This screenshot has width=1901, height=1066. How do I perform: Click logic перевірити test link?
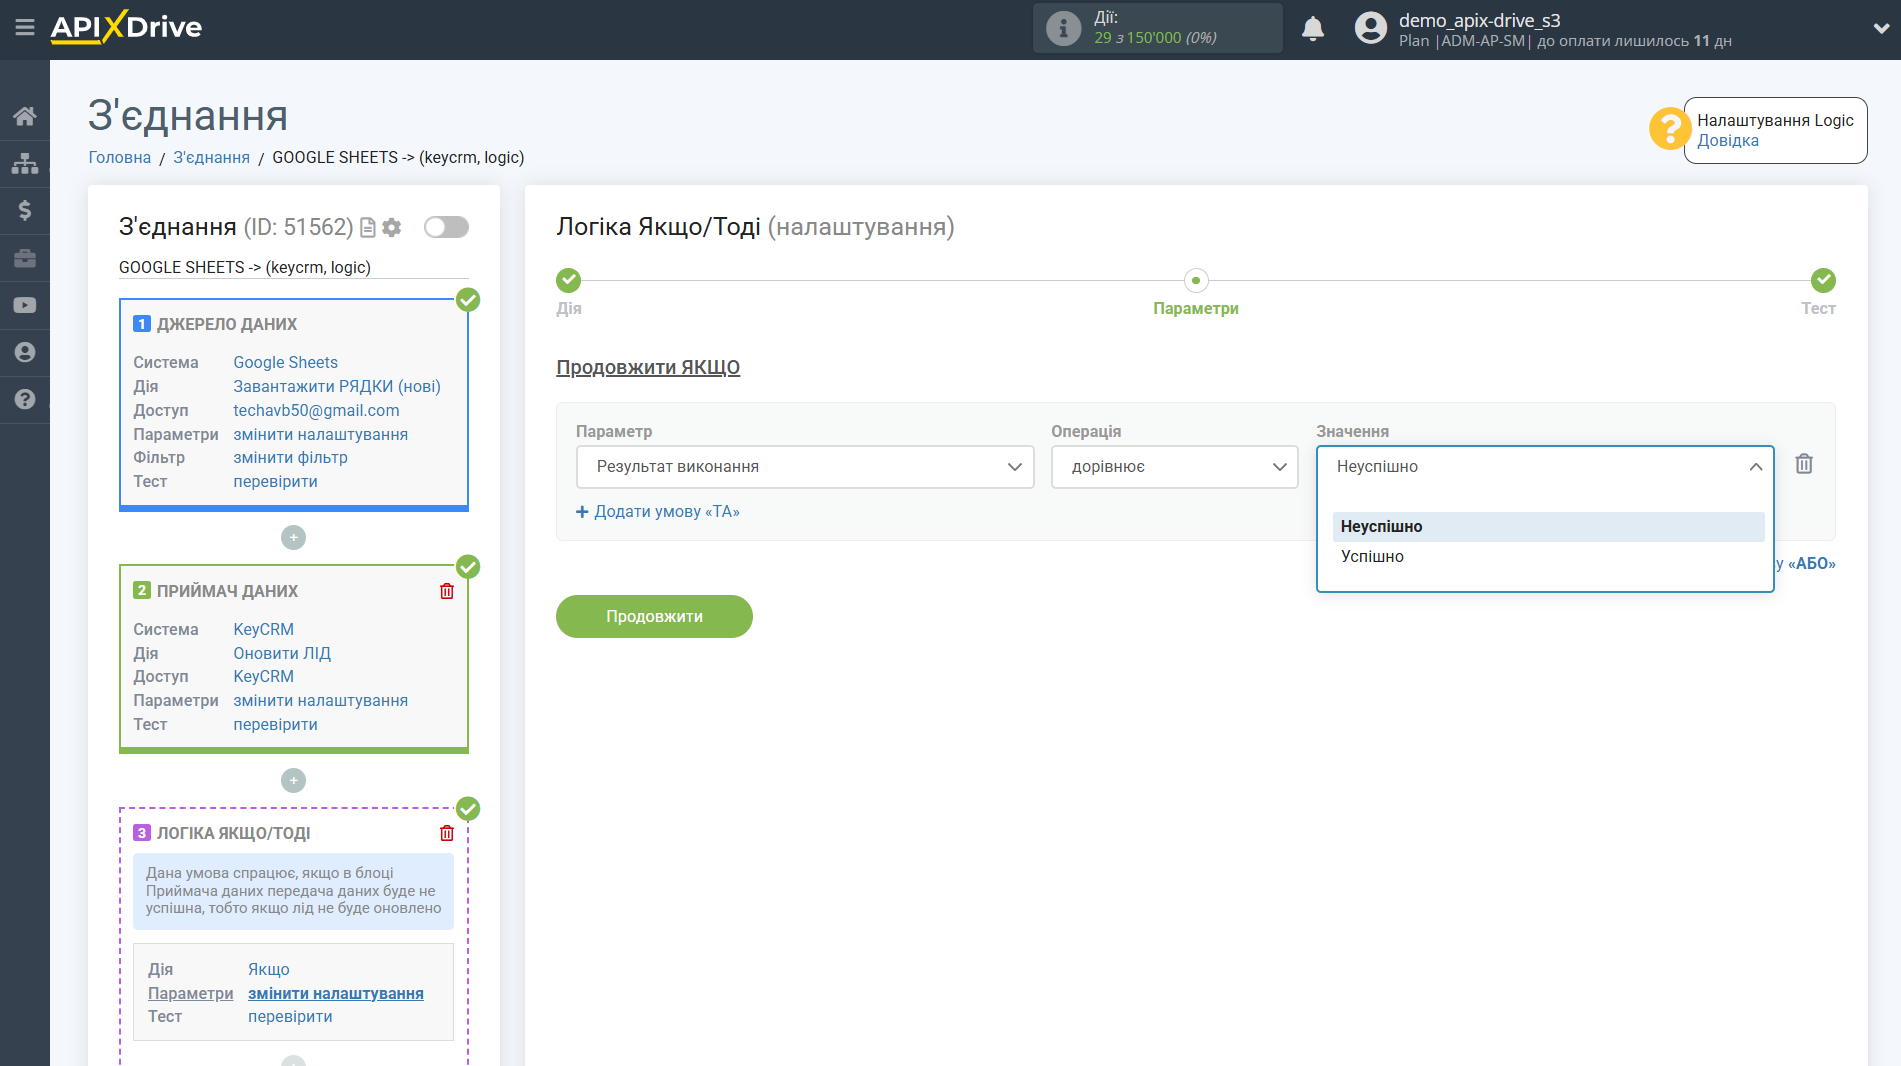pos(290,1016)
